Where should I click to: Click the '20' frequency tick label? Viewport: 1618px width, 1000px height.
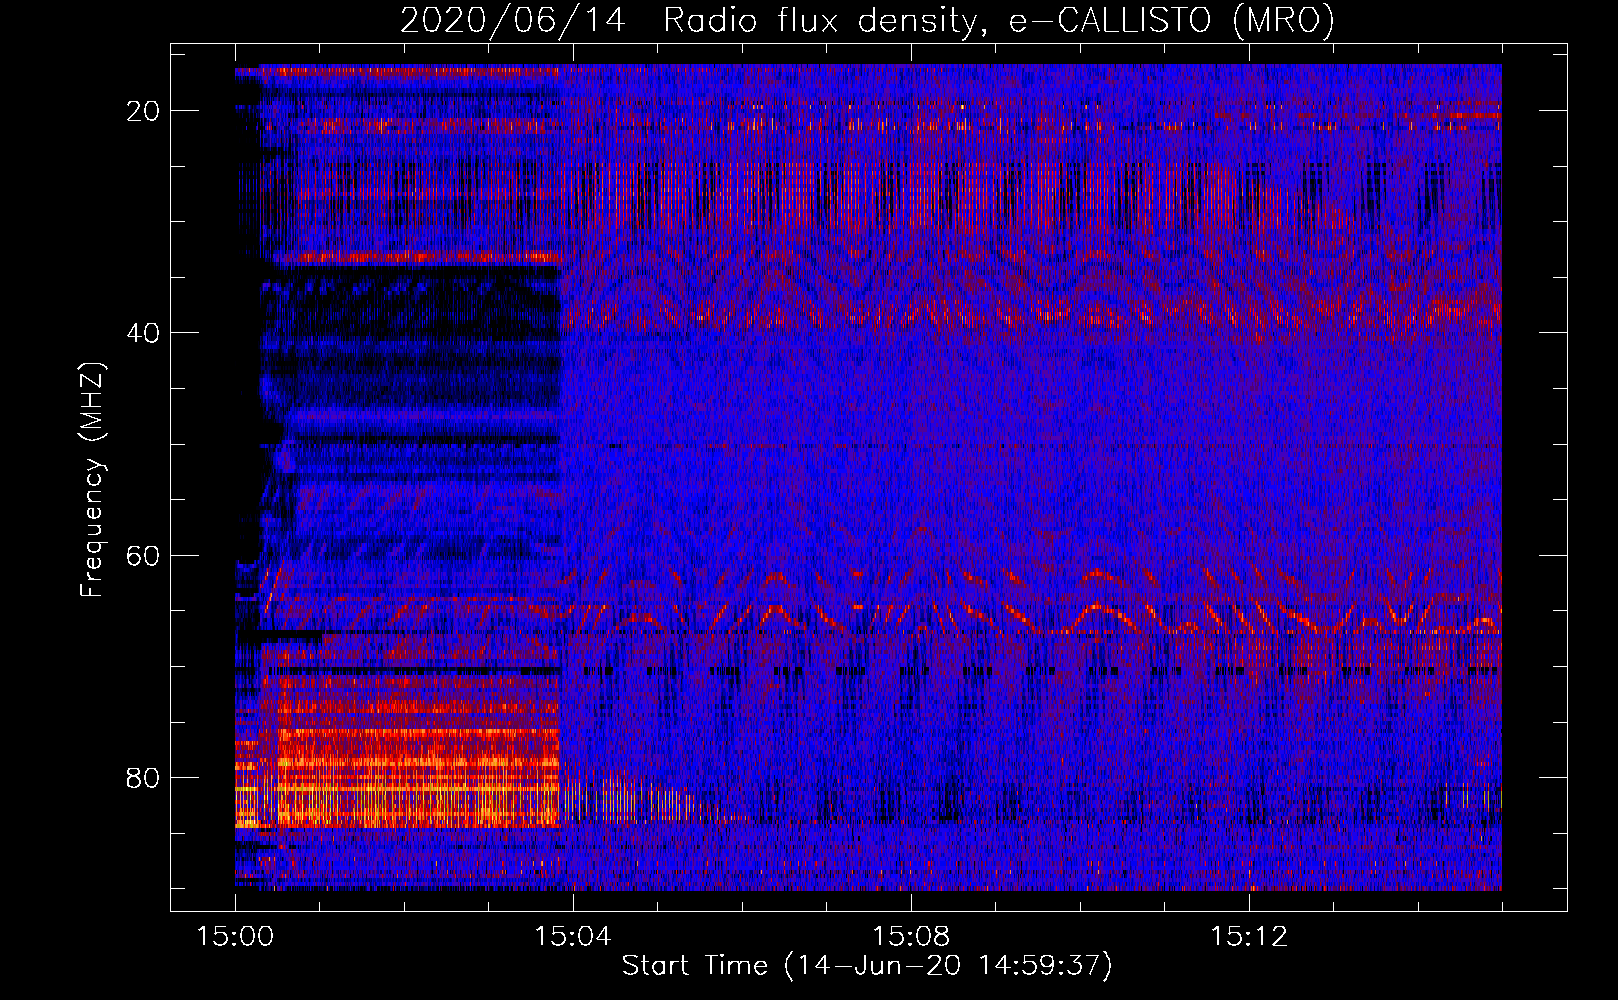144,111
